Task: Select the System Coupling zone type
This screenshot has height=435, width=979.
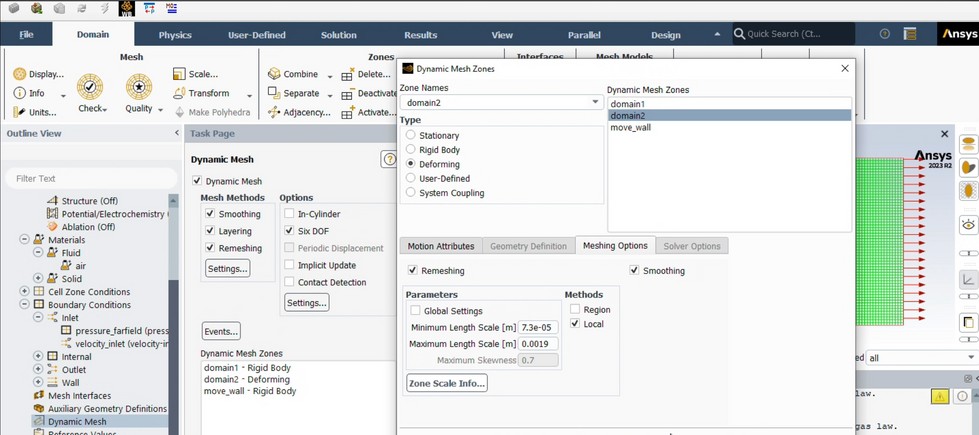Action: pyautogui.click(x=410, y=193)
